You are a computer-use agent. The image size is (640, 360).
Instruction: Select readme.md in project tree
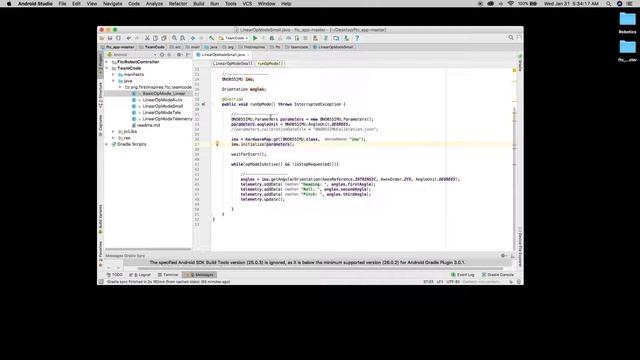[x=149, y=125]
